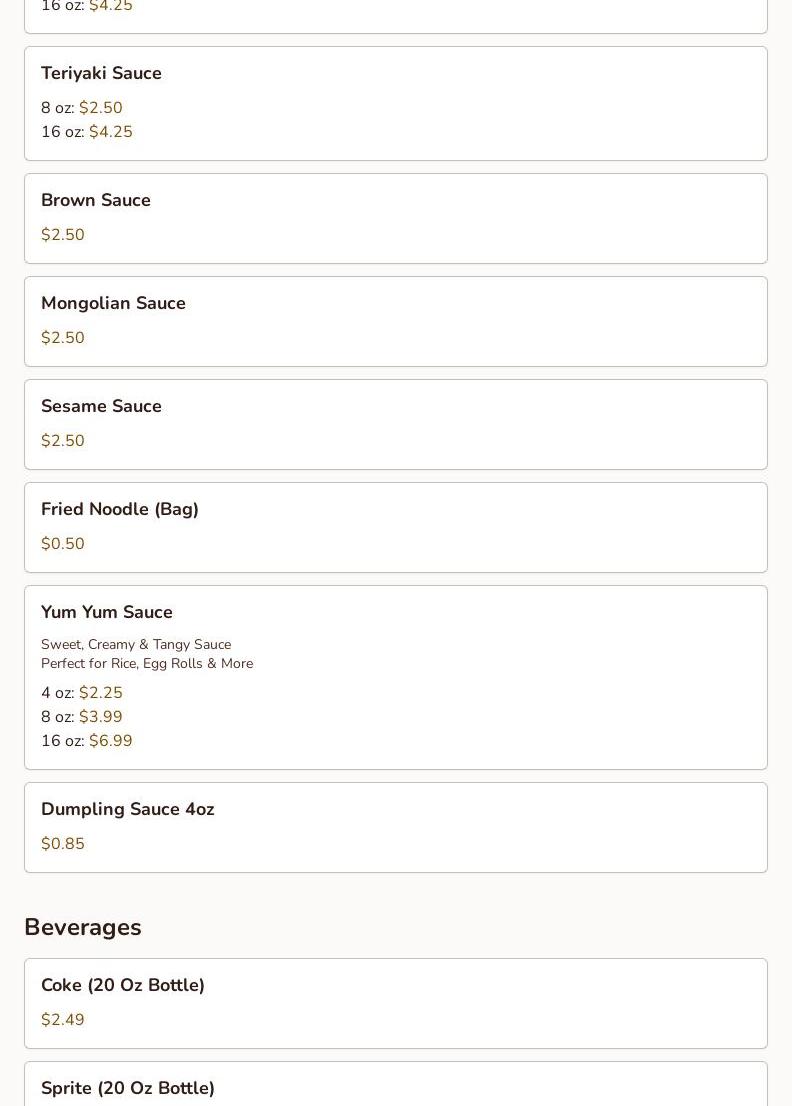Viewport: 792px width, 1106px height.
Task: Click Sesame Sauce $2.50 price
Action: coord(63,441)
